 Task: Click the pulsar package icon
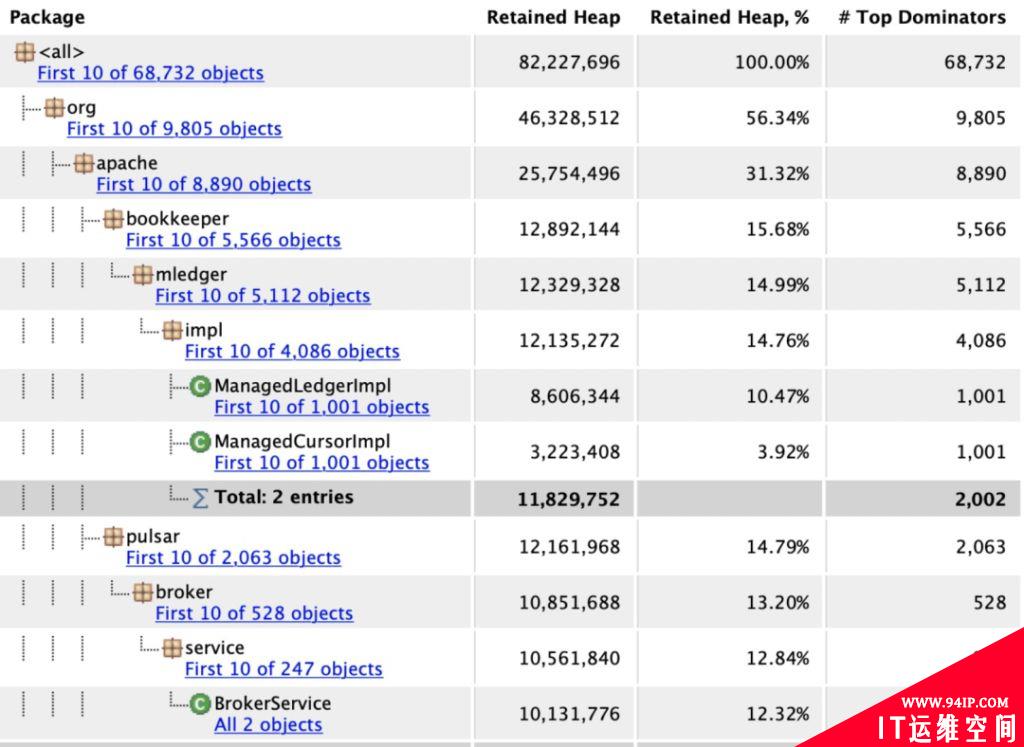click(x=113, y=537)
